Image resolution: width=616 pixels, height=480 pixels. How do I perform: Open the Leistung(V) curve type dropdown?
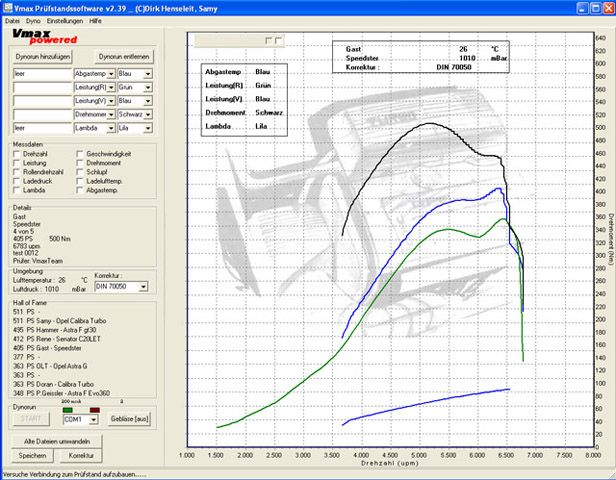pos(111,101)
